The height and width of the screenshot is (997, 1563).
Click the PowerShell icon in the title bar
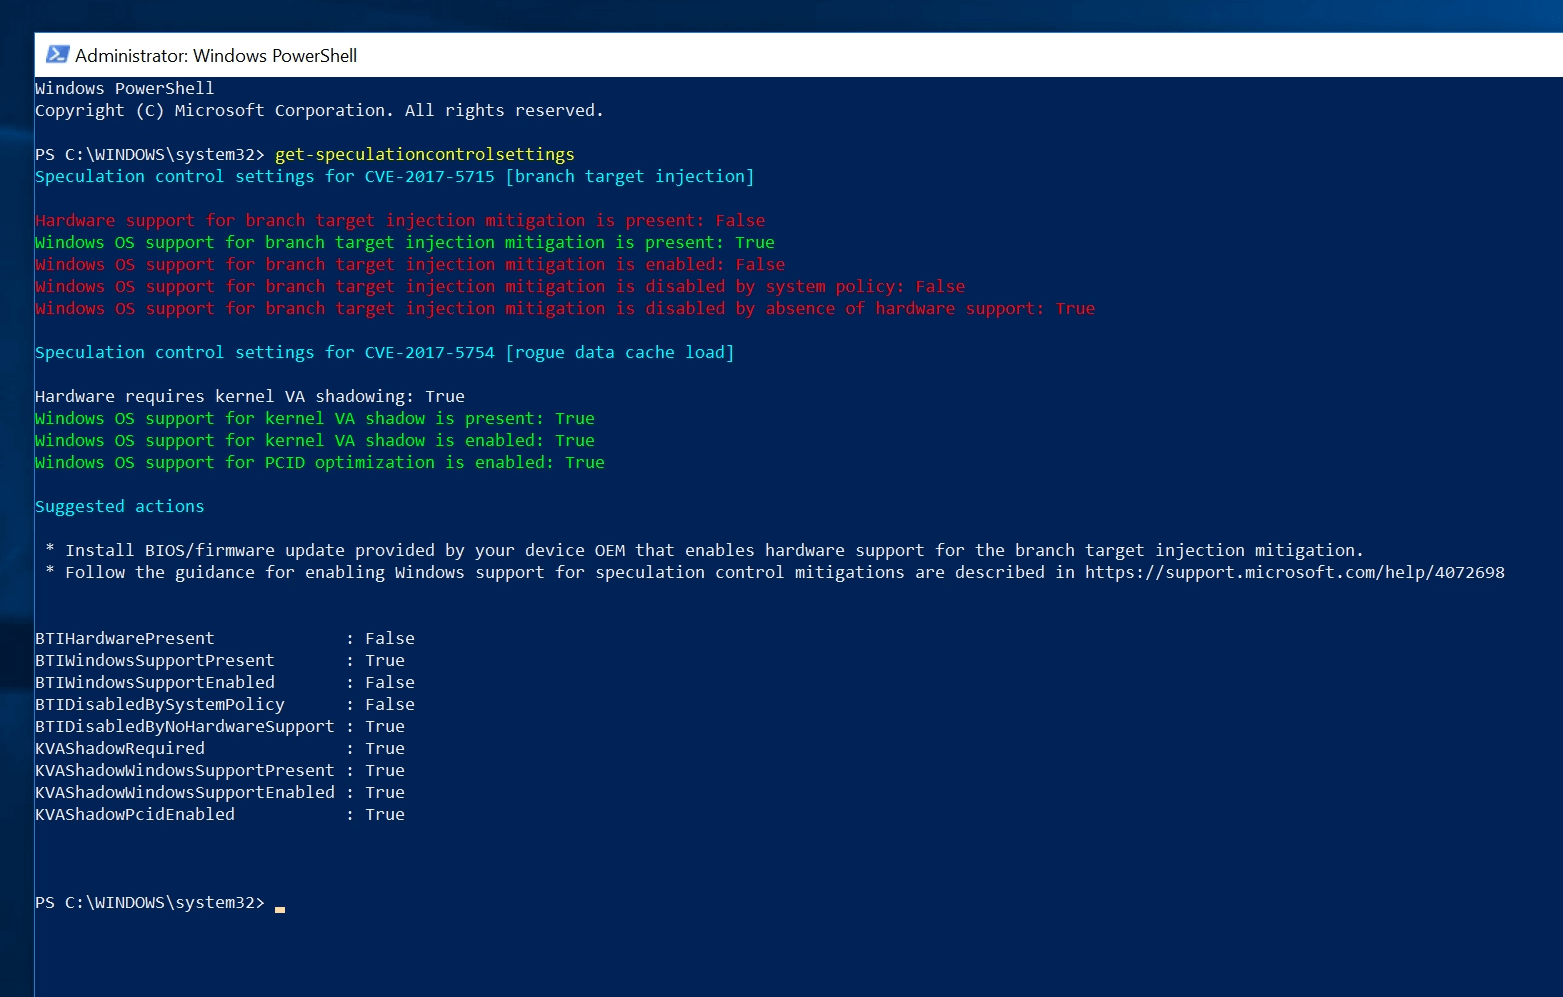click(x=57, y=55)
